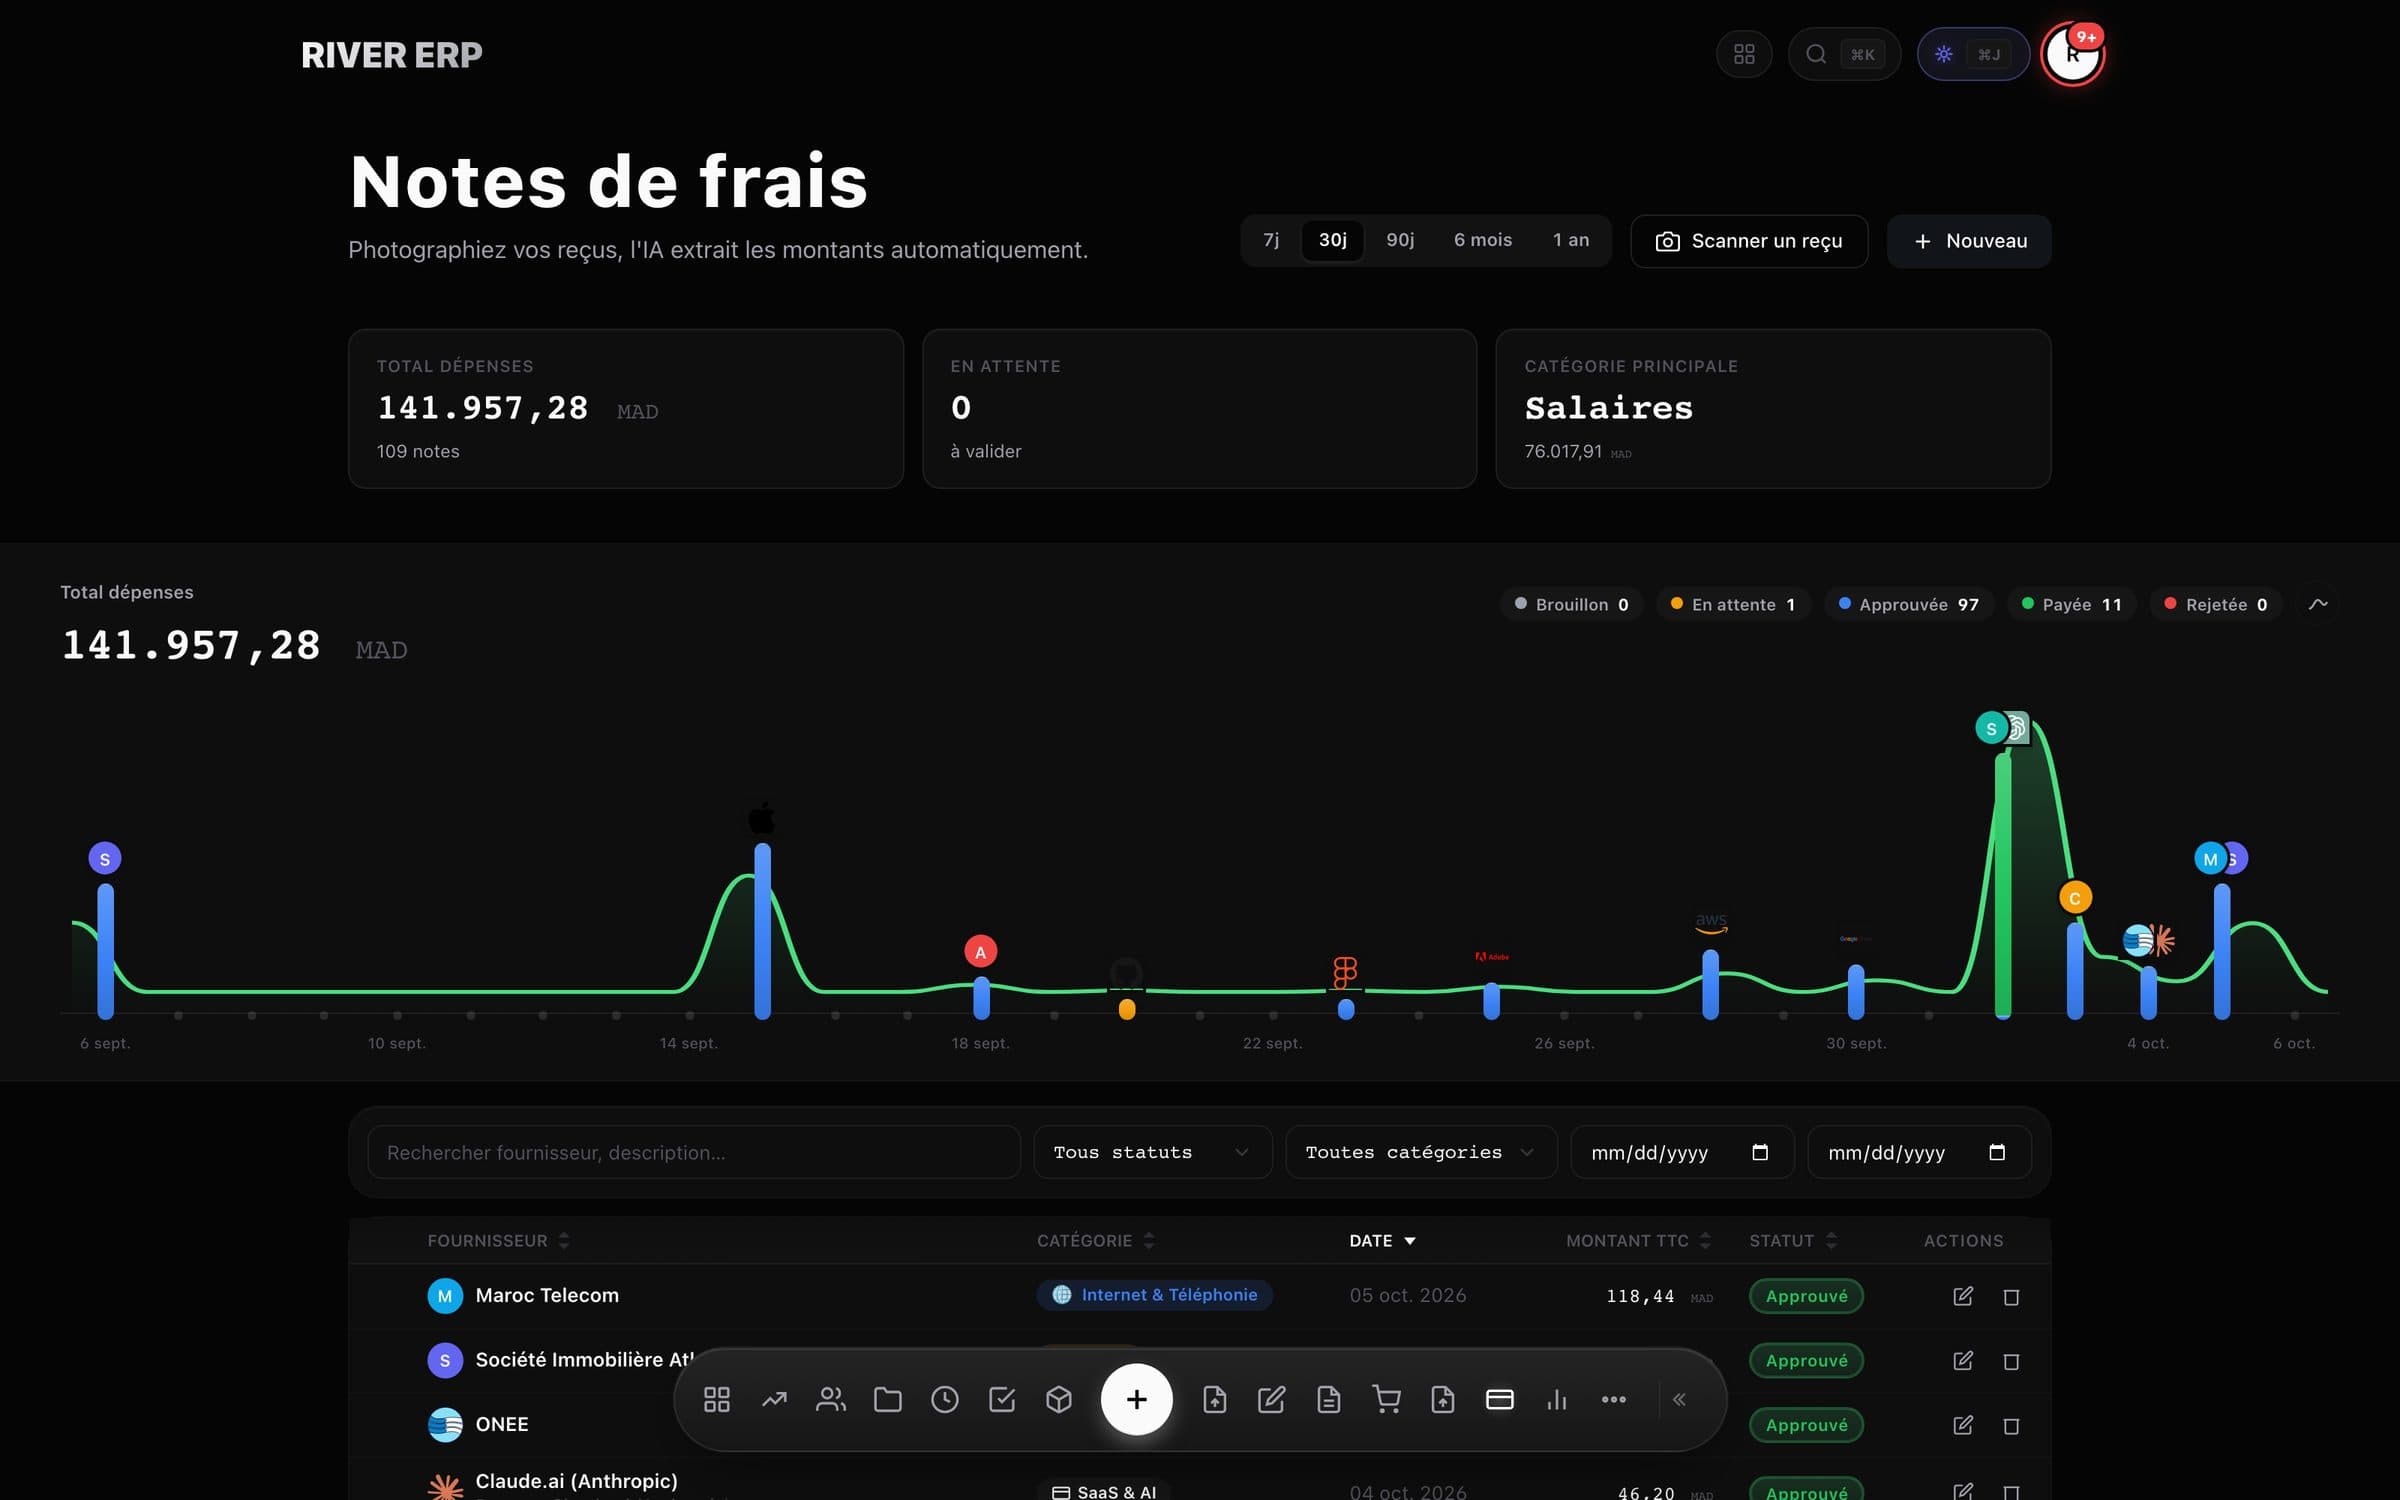2400x1500 pixels.
Task: Sort the table by the FOURNISSEUR column
Action: coord(498,1240)
